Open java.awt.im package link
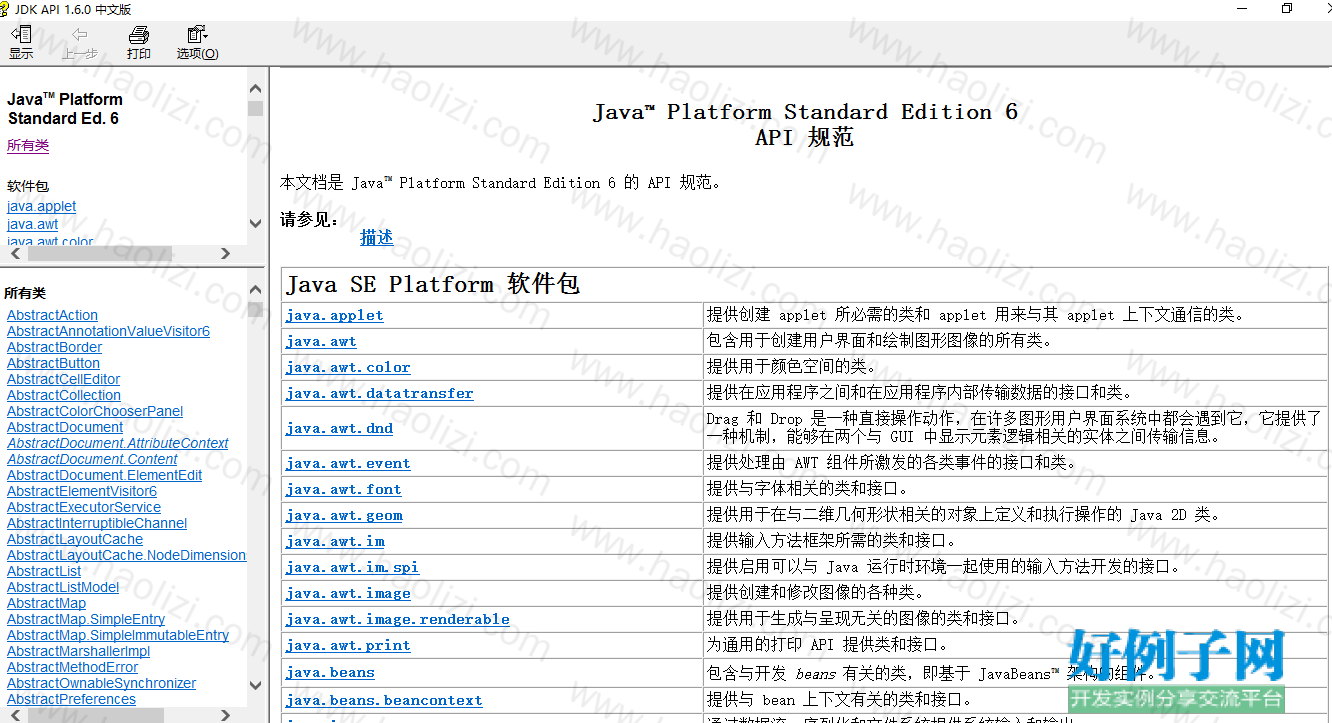 click(334, 541)
